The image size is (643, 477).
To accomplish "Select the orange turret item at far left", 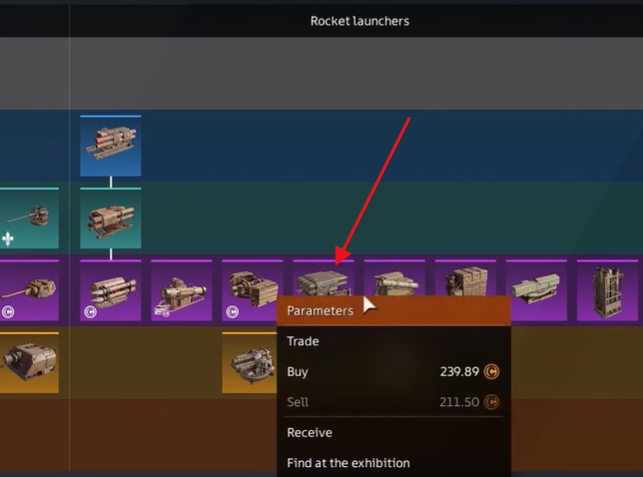I will (x=29, y=363).
